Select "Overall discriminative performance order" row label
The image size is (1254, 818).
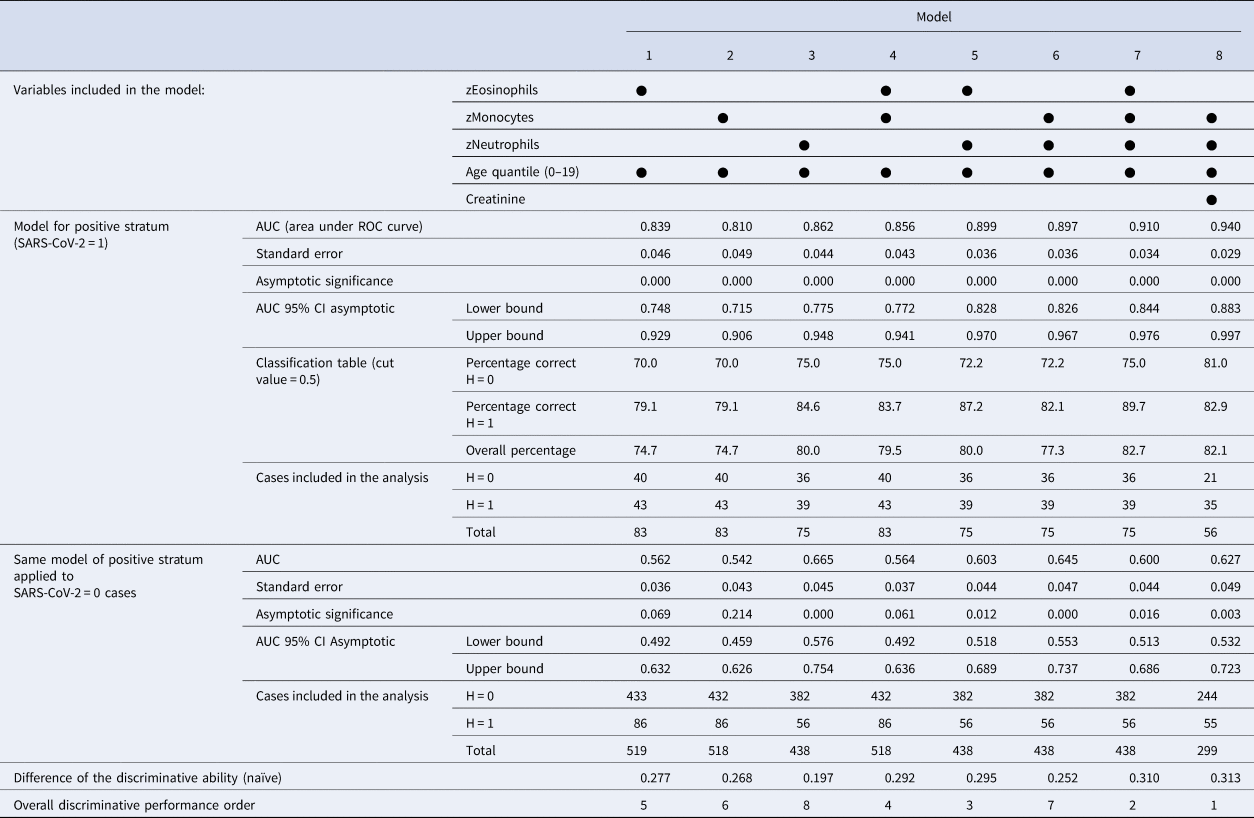click(x=133, y=805)
